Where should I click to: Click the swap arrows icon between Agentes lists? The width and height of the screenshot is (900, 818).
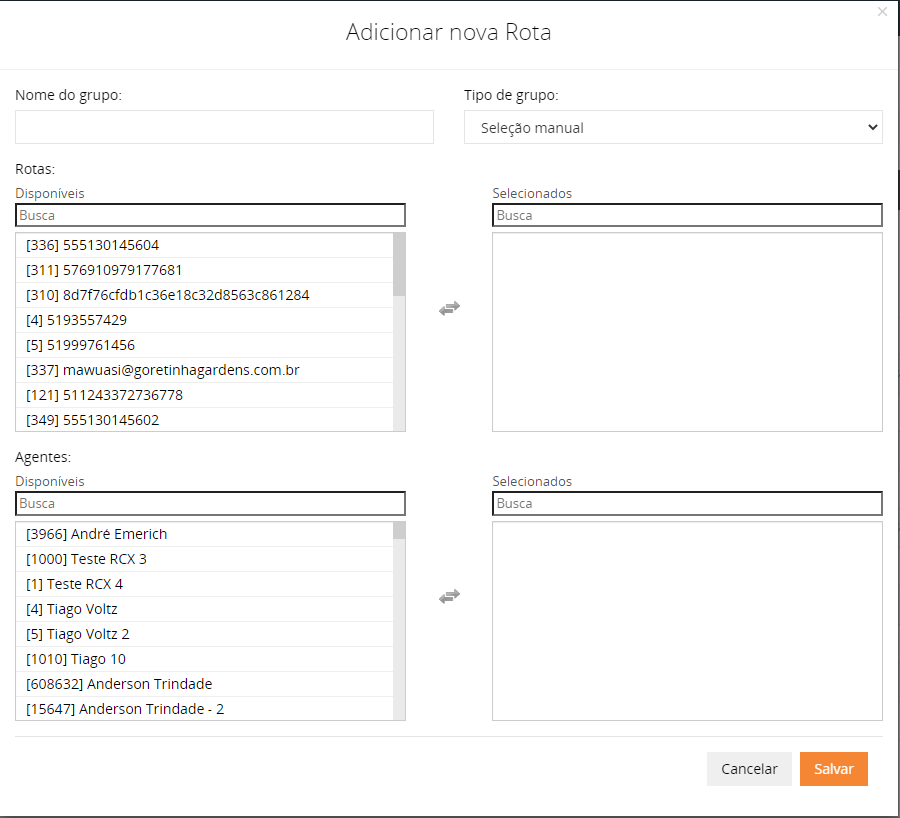click(449, 596)
